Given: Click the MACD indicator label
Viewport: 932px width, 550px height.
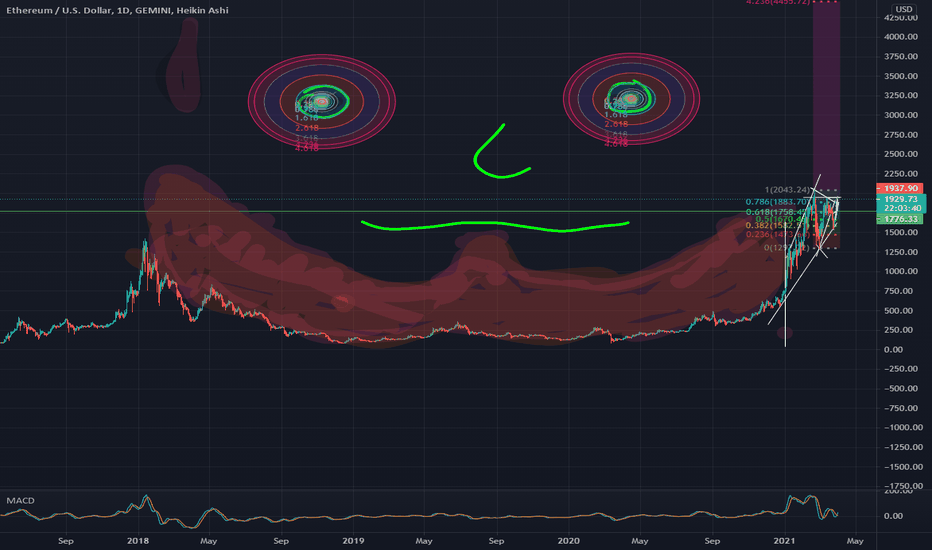Looking at the screenshot, I should [x=20, y=501].
